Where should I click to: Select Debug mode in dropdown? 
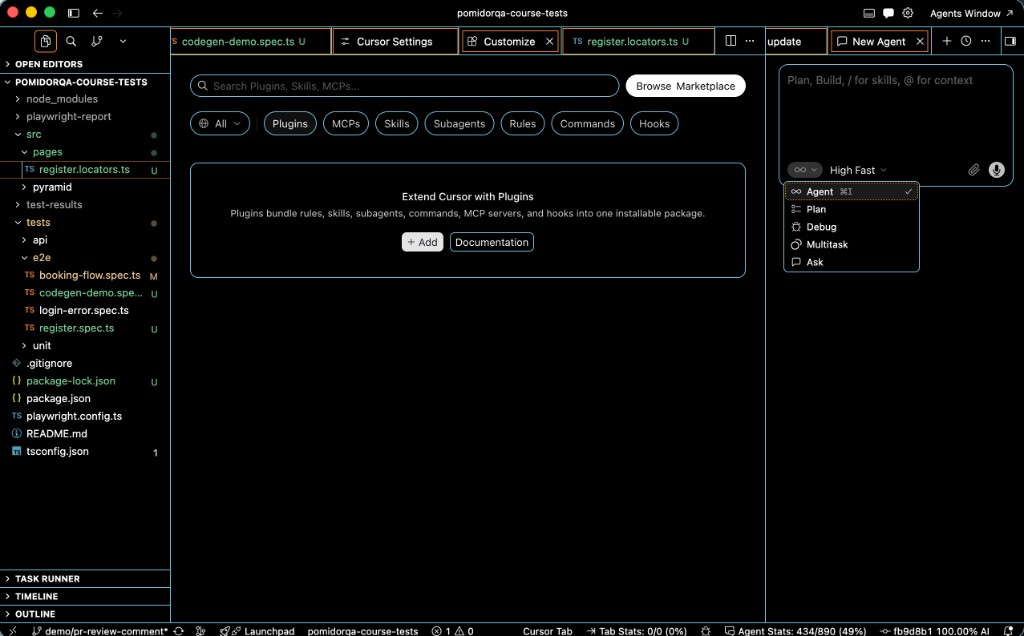pyautogui.click(x=851, y=227)
